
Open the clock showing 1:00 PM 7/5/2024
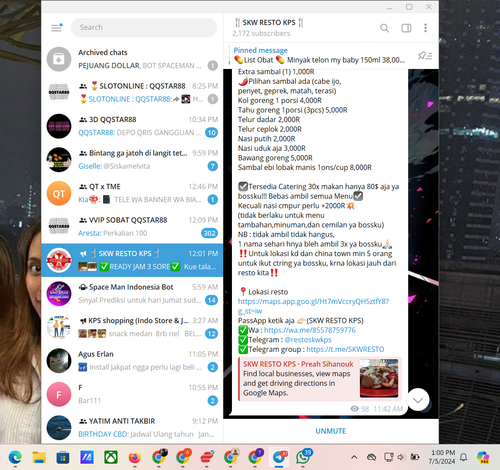[x=443, y=457]
